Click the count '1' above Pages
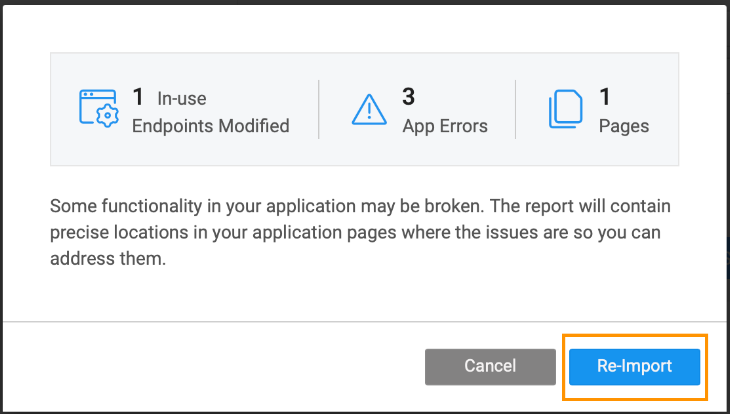 coord(604,97)
